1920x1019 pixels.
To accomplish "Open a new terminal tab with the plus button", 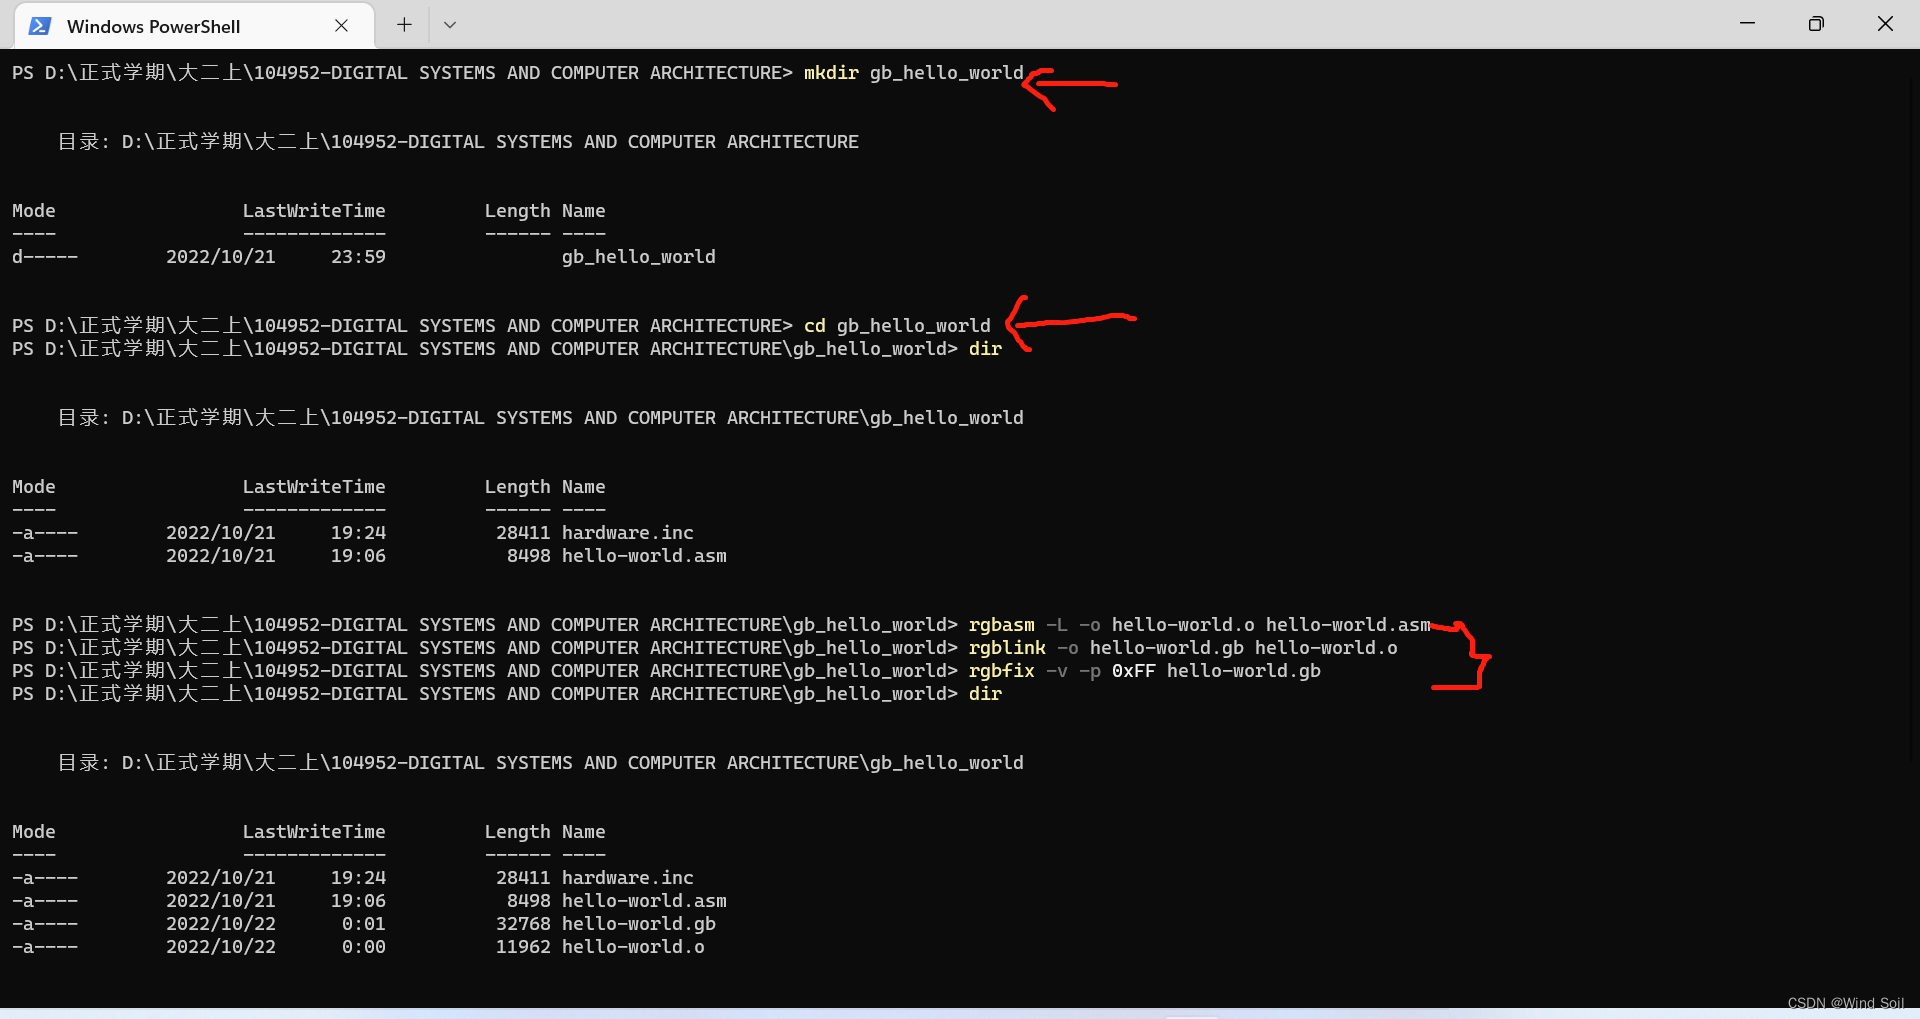I will tap(403, 24).
